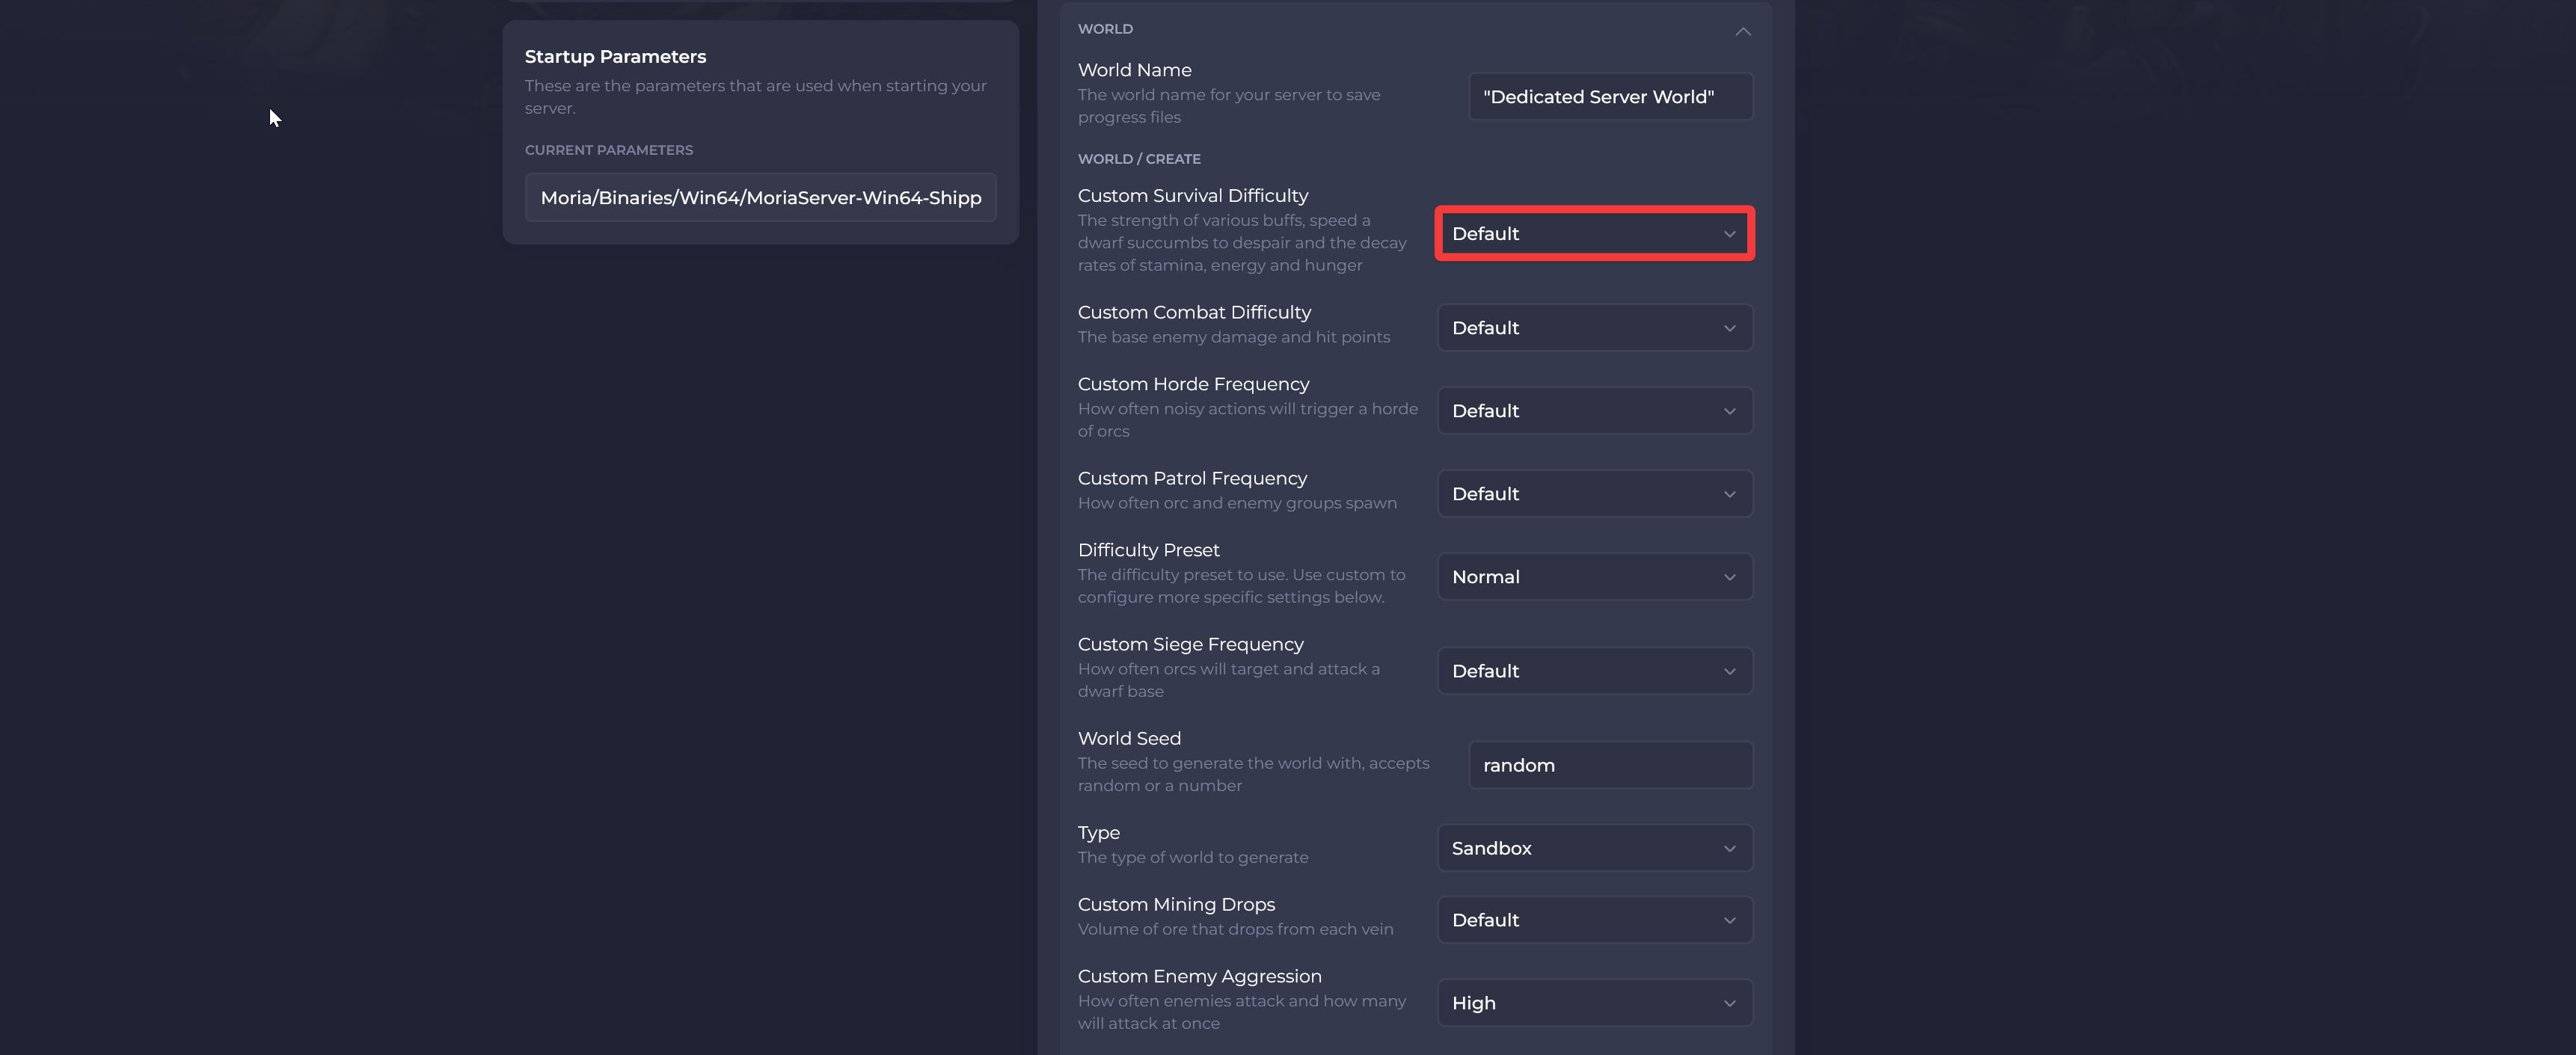Click "The base enemy damage and hit points" text
Viewport: 2576px width, 1055px height.
tap(1233, 338)
